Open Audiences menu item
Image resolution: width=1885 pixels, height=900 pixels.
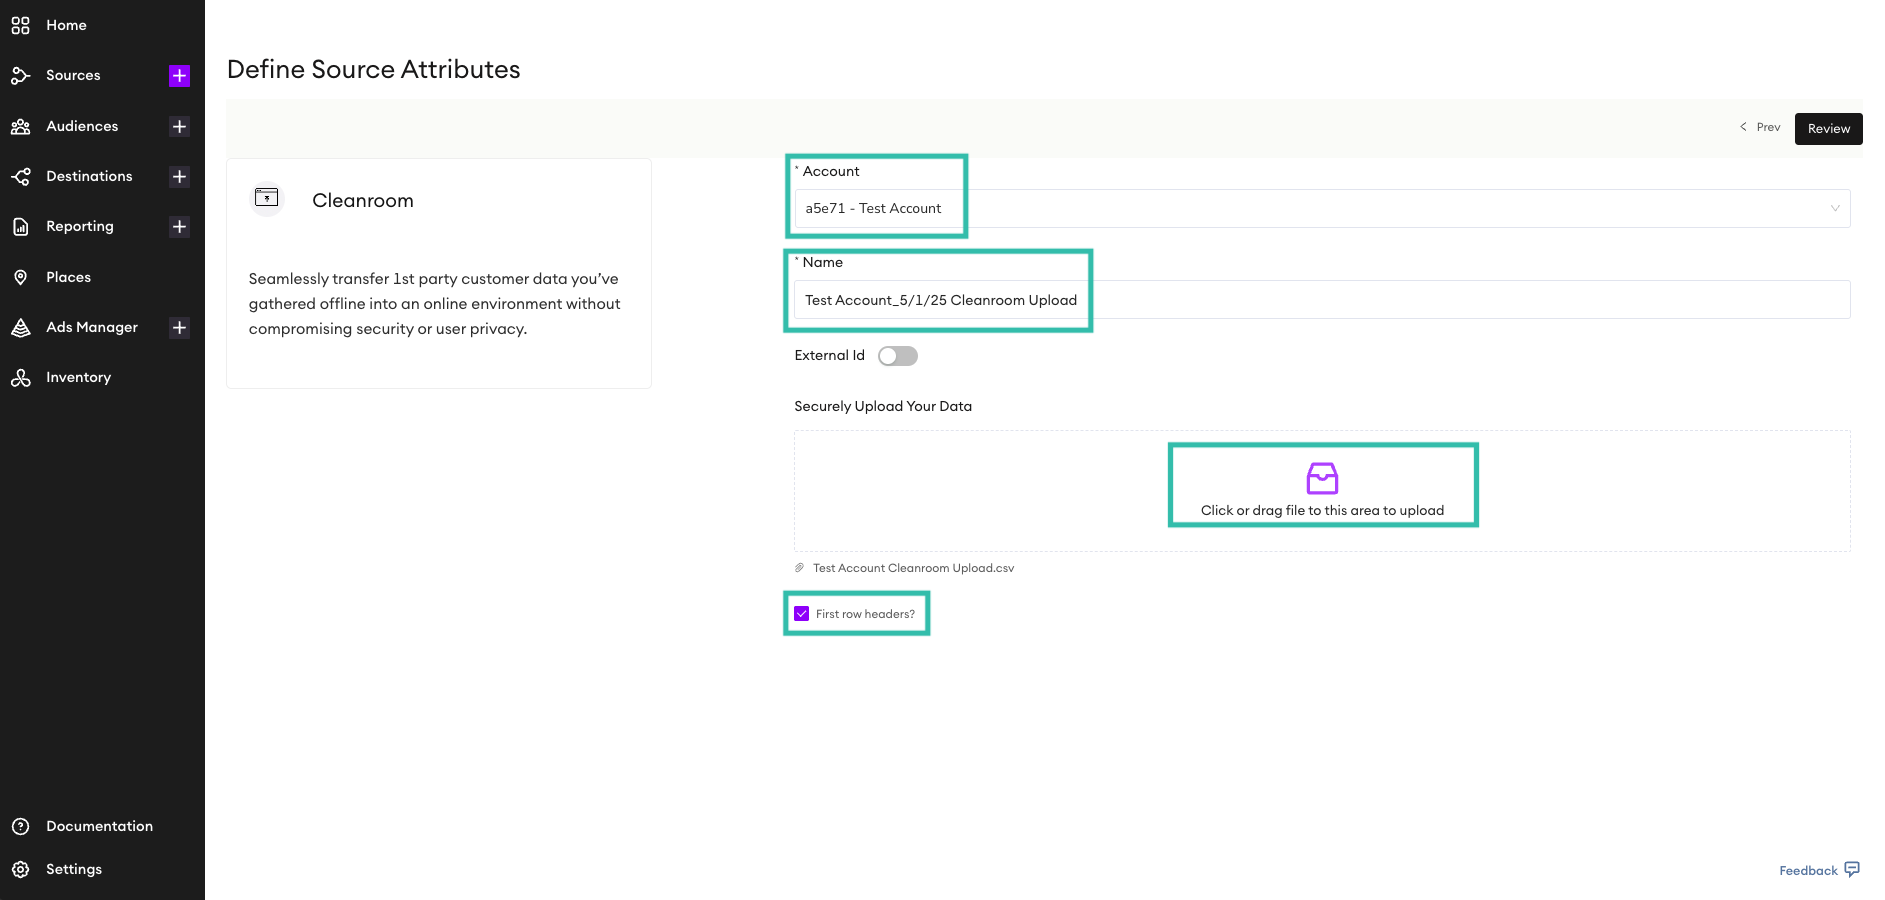coord(82,126)
